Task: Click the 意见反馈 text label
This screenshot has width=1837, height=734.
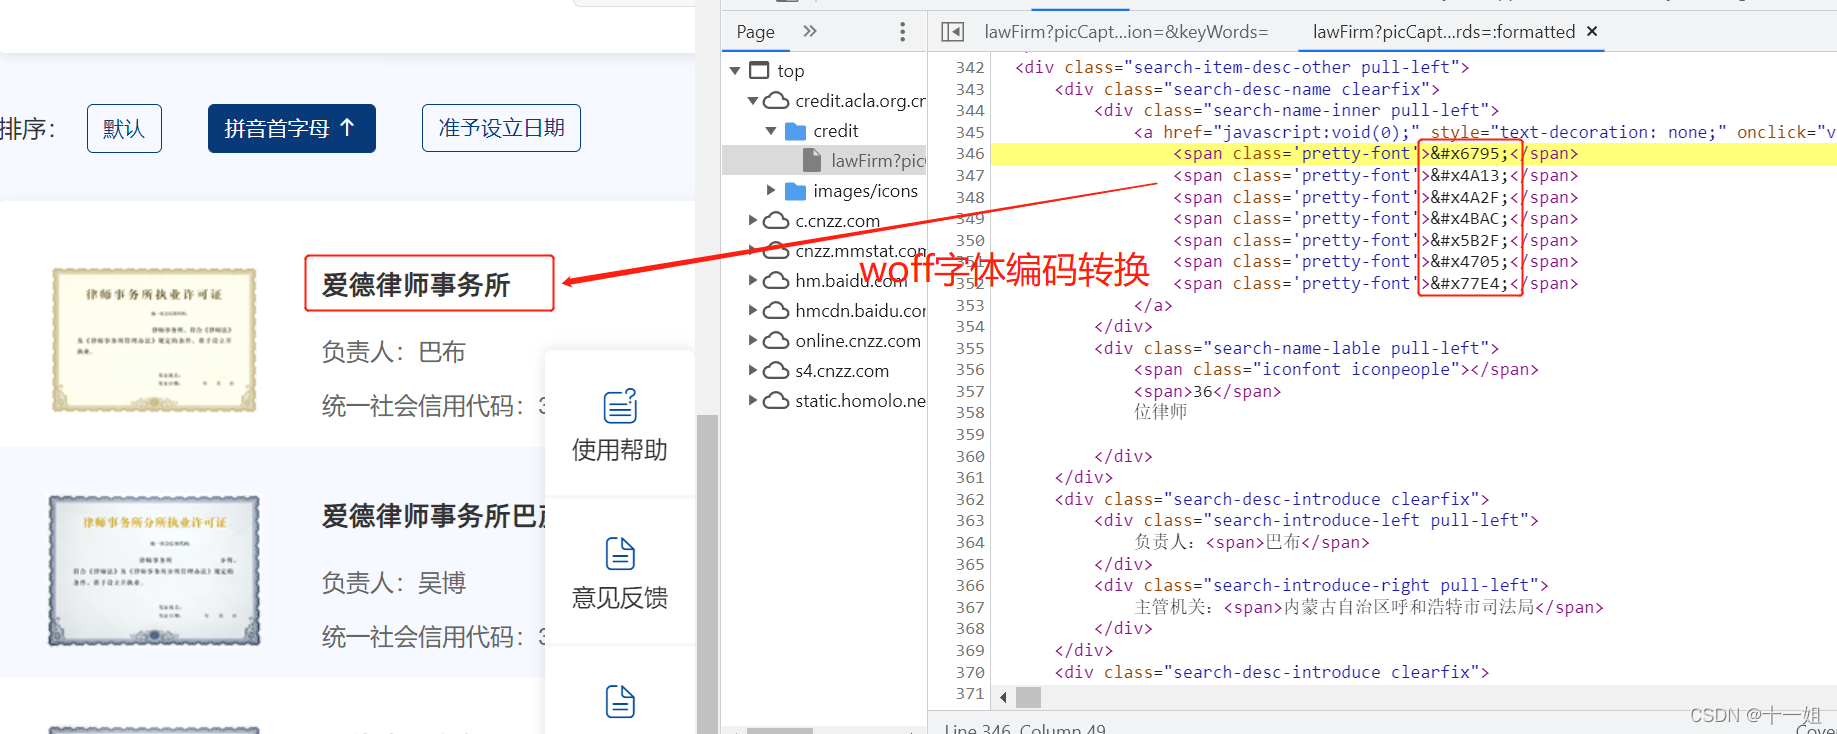Action: click(620, 598)
